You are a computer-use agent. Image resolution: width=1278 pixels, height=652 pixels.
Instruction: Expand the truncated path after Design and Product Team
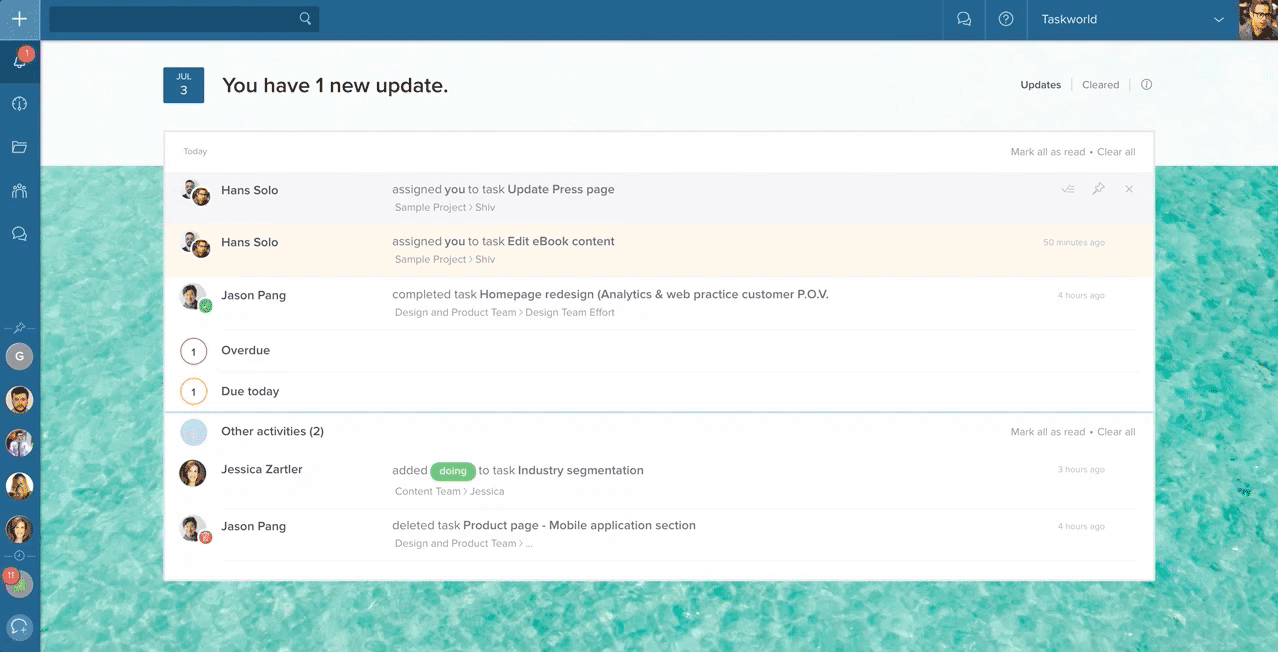[x=529, y=544]
